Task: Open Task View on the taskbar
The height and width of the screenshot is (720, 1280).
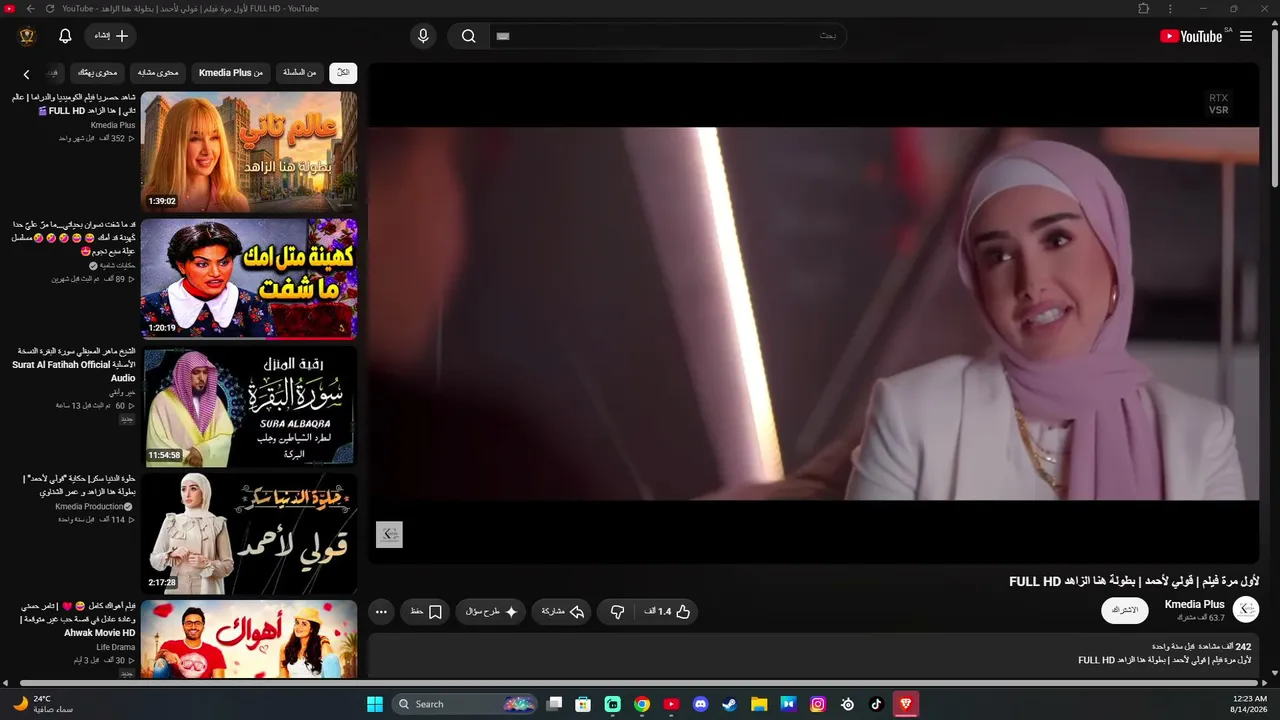Action: coord(554,704)
